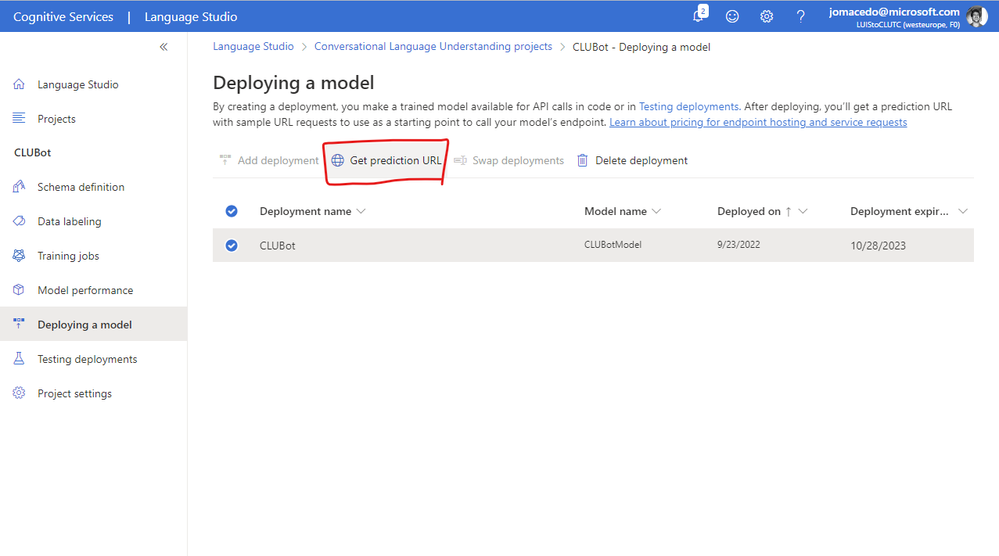Click Conversational Language Understanding projects breadcrumb
Screen dimensions: 999x556
click(433, 46)
